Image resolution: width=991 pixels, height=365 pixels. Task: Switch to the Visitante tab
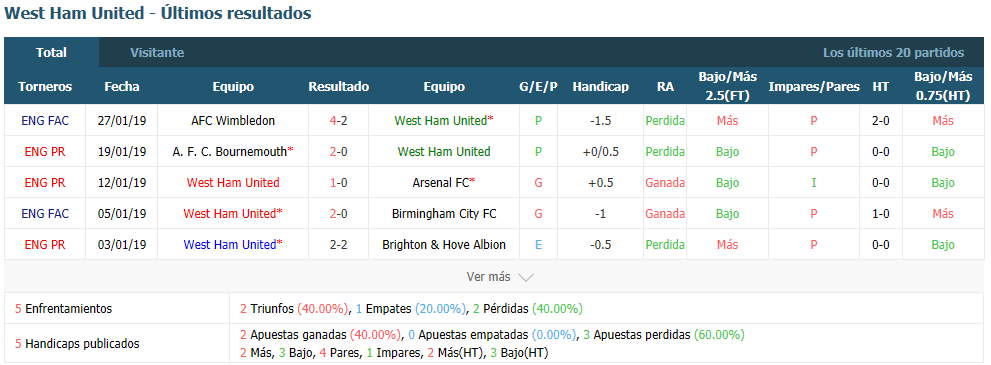click(157, 52)
